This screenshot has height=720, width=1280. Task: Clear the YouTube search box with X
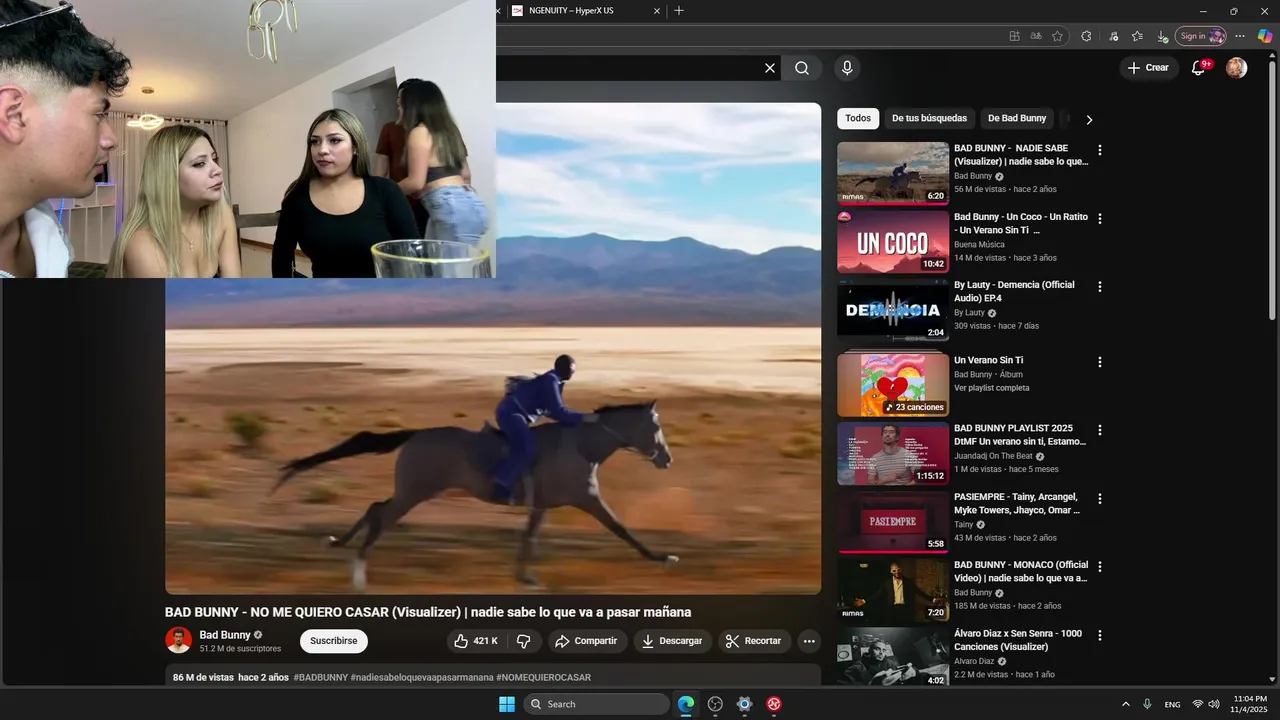tap(770, 68)
